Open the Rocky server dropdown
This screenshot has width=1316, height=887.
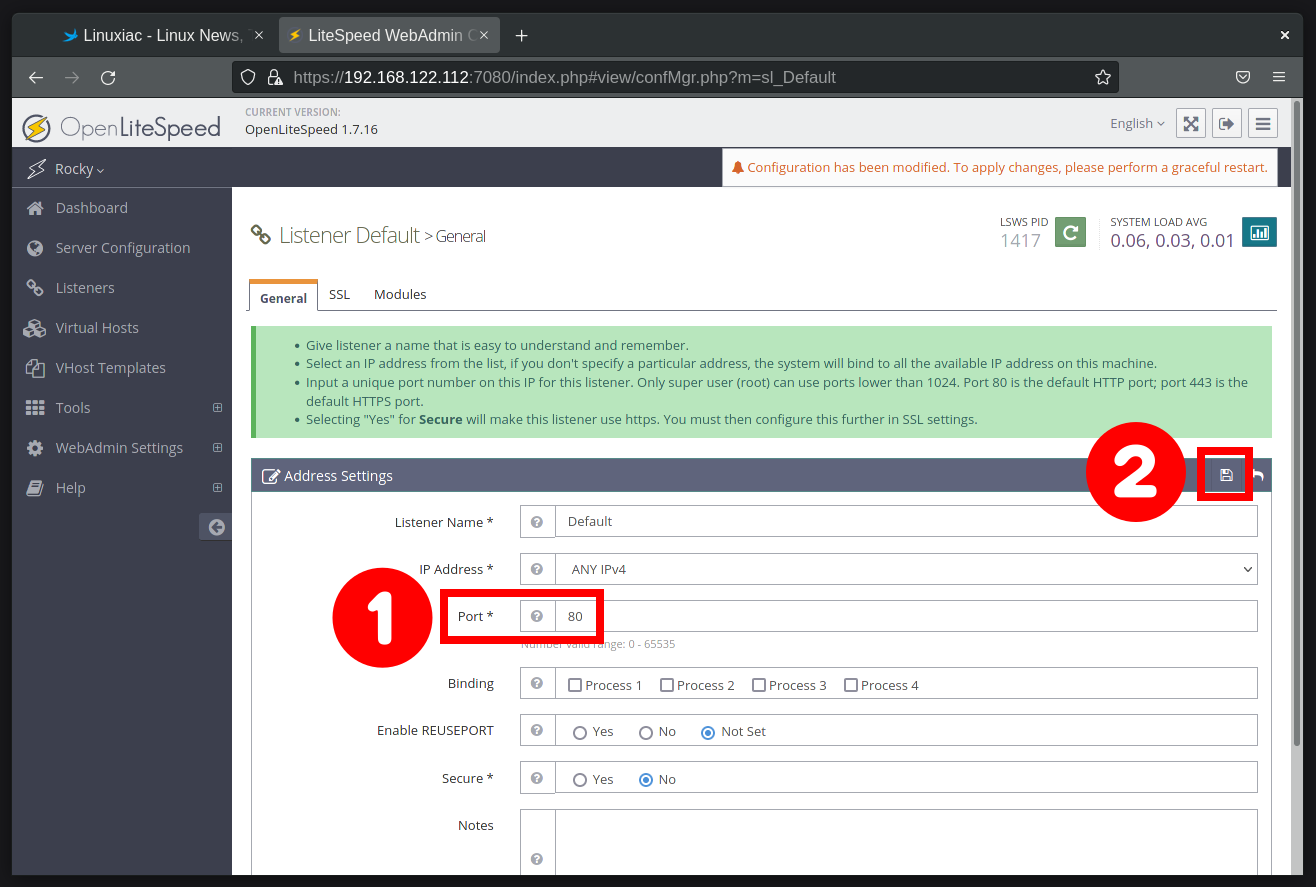pyautogui.click(x=79, y=169)
